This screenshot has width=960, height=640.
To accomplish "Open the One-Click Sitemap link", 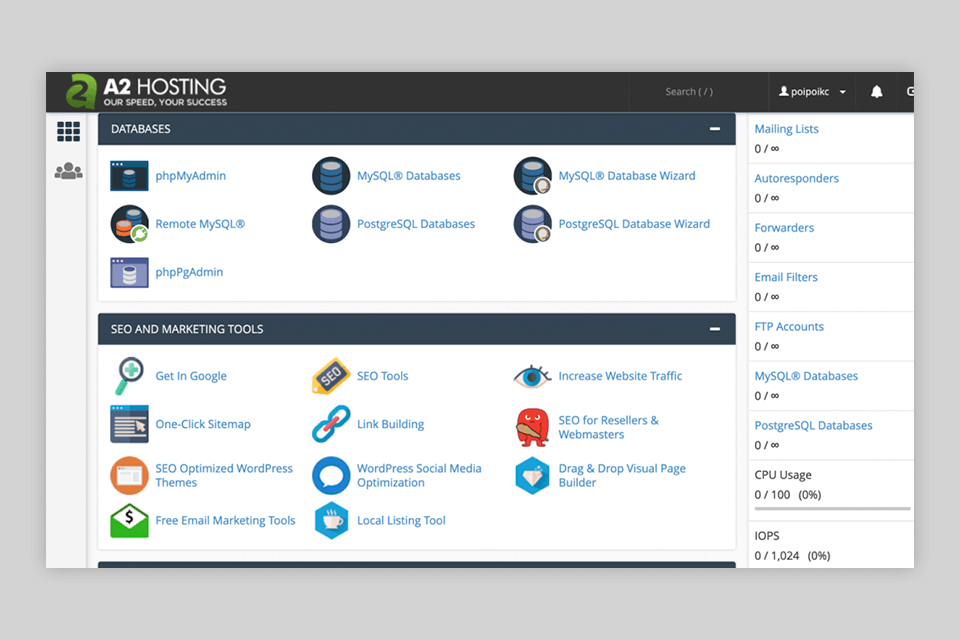I will (203, 424).
